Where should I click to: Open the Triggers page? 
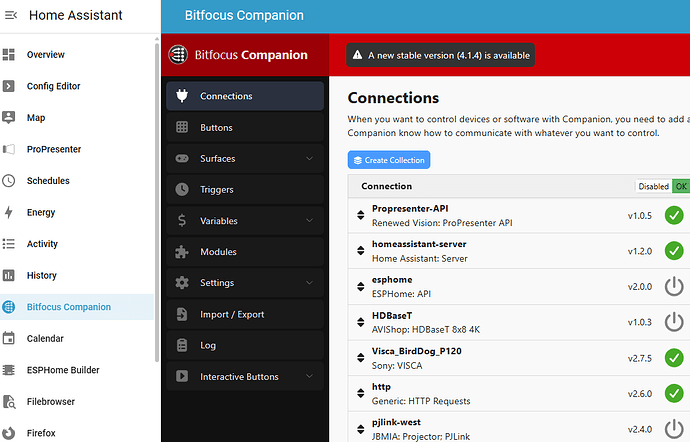[x=245, y=189]
